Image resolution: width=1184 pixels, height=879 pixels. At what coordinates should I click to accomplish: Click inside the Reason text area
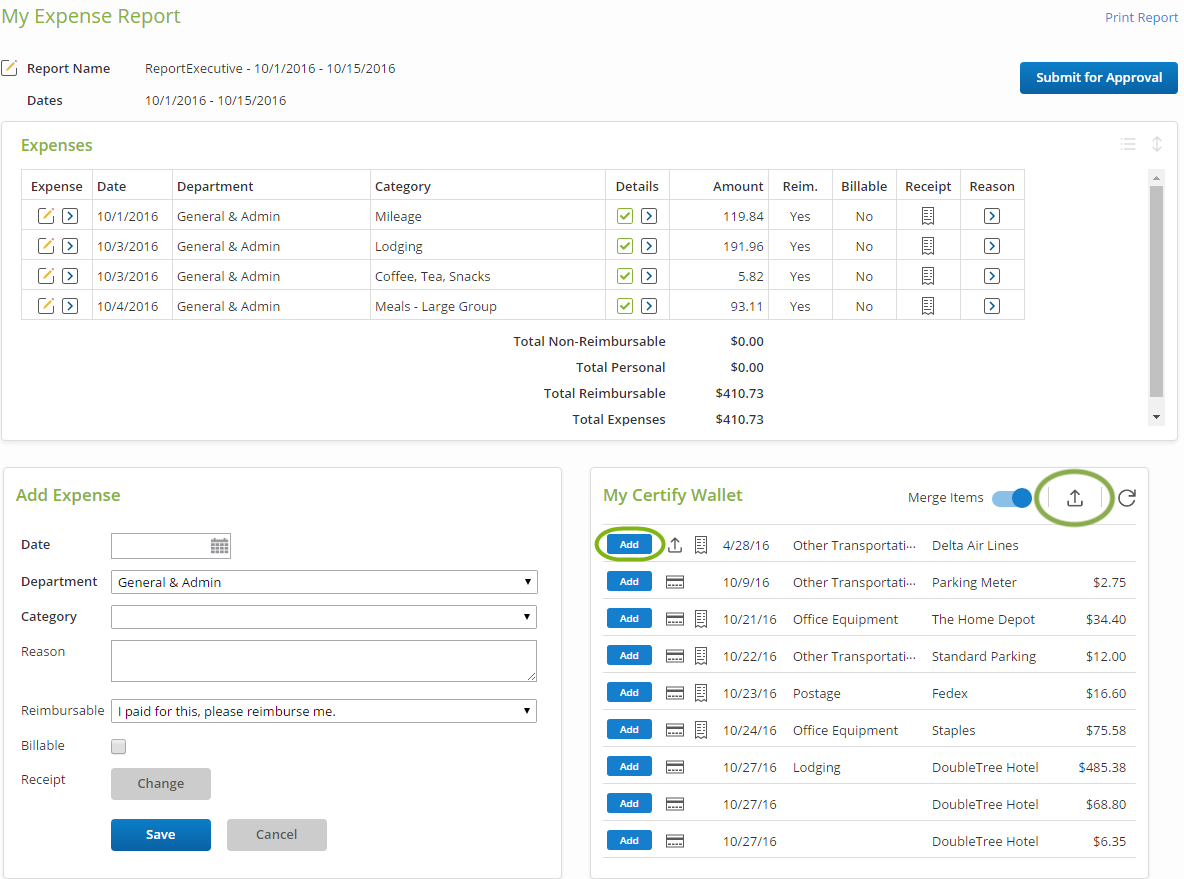322,661
